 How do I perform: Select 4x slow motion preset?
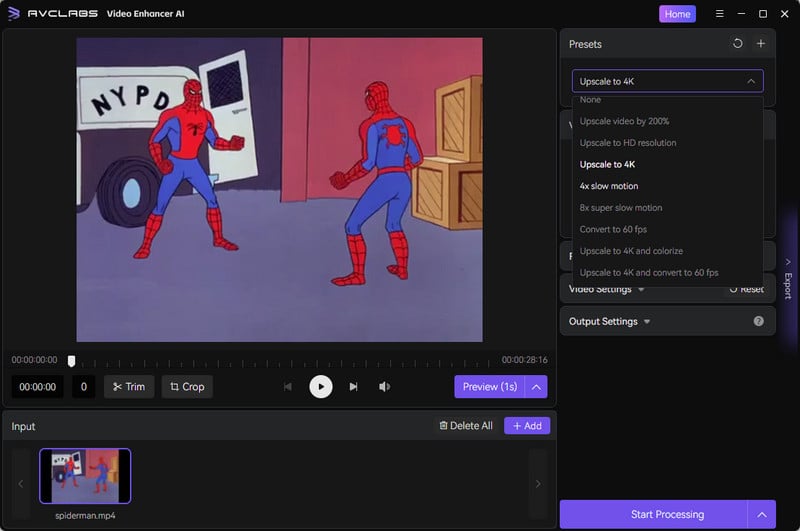click(x=667, y=186)
